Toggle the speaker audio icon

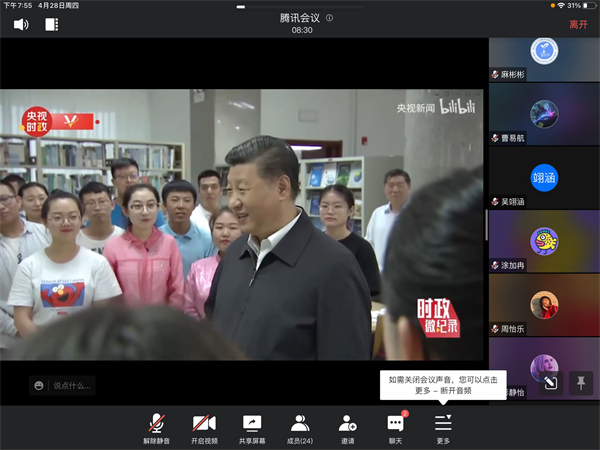tap(21, 24)
